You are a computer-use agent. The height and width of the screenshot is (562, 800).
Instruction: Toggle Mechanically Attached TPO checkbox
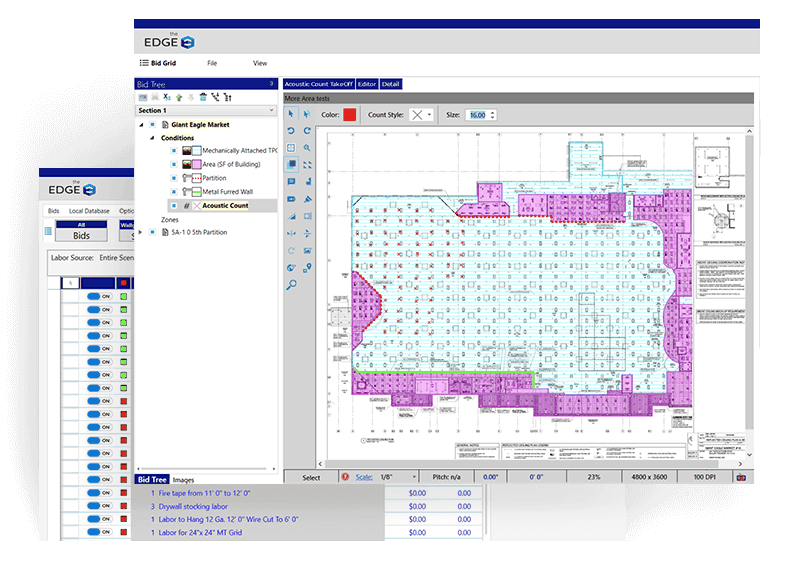click(173, 150)
